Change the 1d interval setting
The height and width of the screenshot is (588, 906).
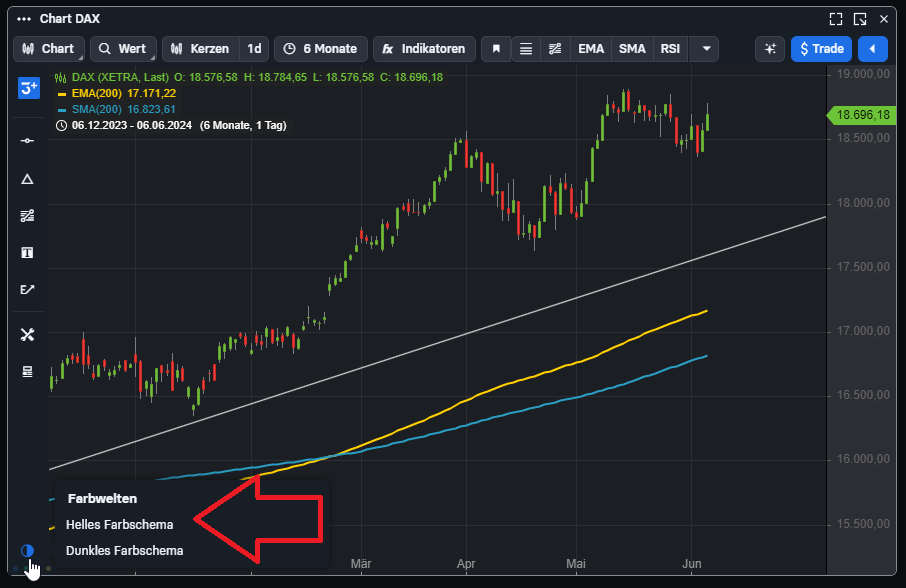point(254,49)
